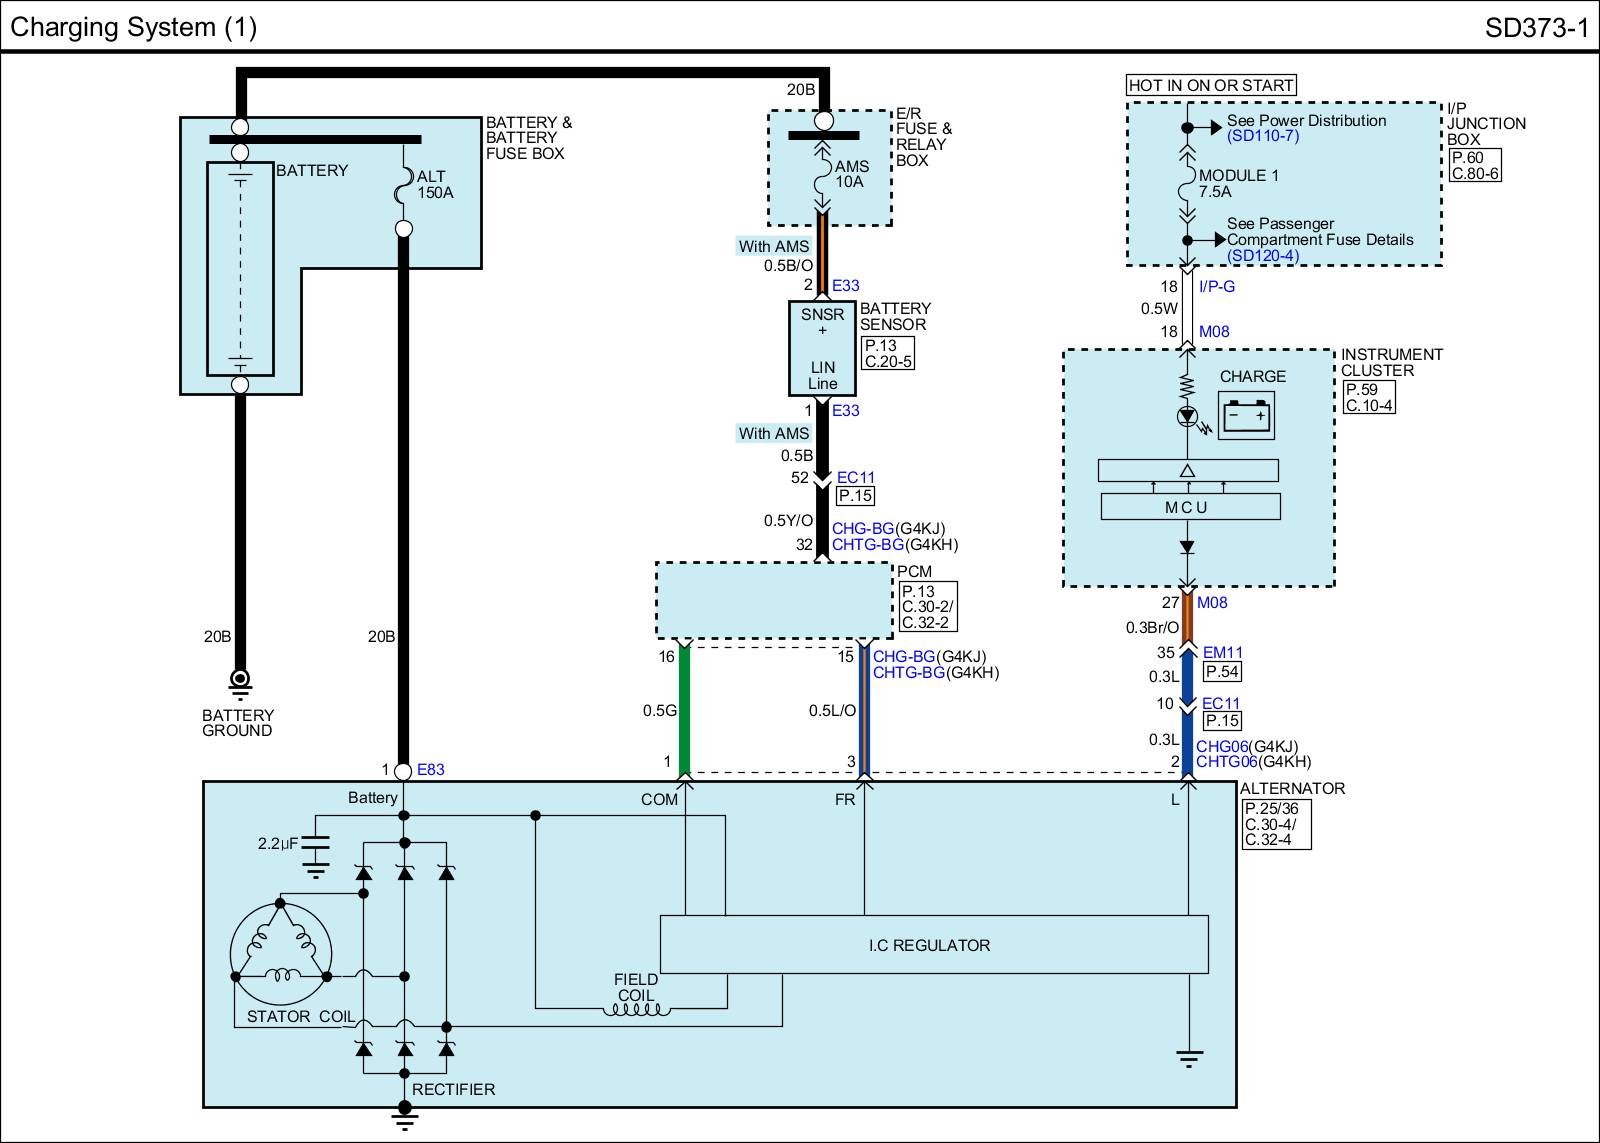Click the I.C REGULATOR block
The height and width of the screenshot is (1143, 1600).
click(x=934, y=945)
